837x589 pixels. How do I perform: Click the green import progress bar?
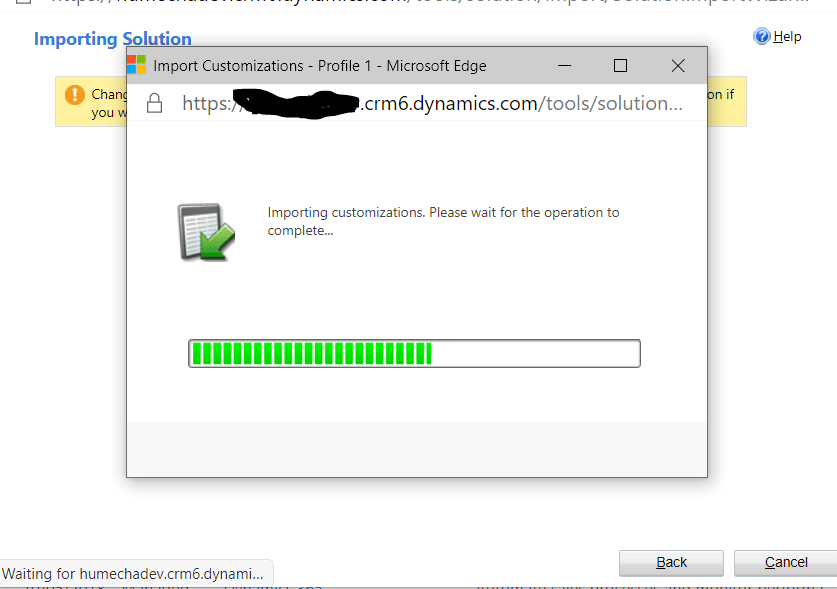[414, 354]
